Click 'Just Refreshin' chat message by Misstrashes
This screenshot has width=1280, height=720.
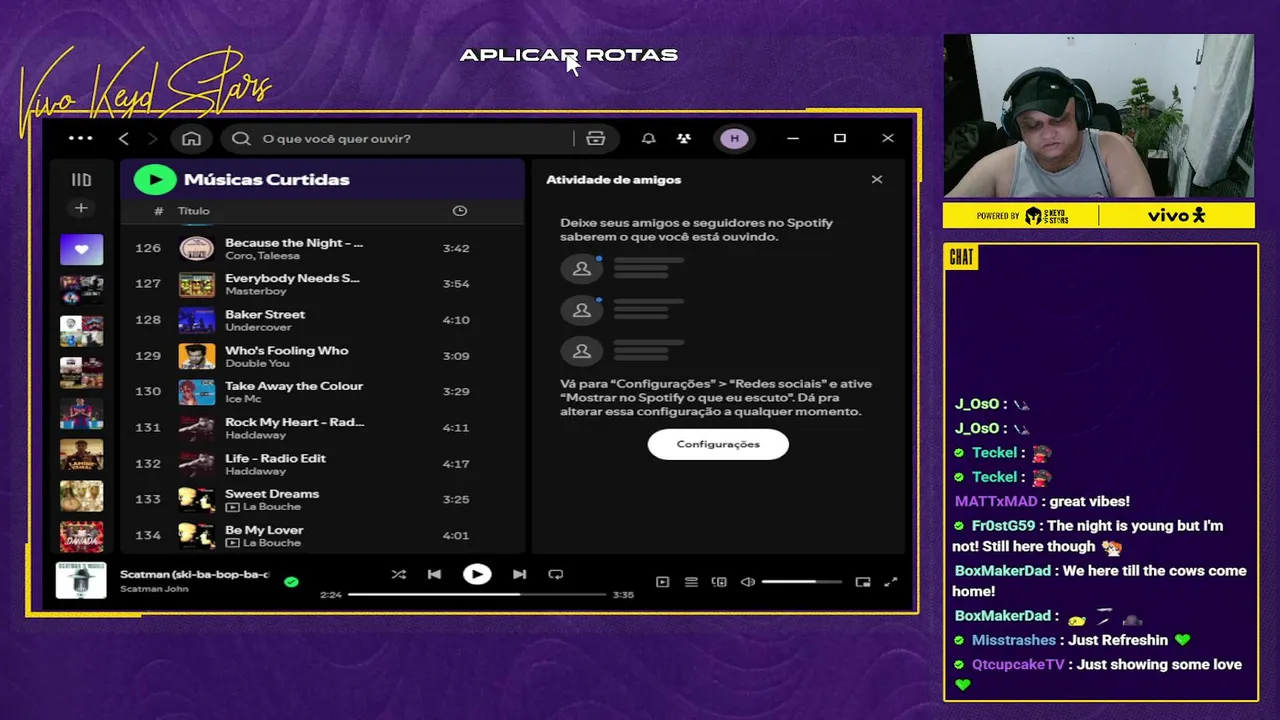click(1119, 640)
